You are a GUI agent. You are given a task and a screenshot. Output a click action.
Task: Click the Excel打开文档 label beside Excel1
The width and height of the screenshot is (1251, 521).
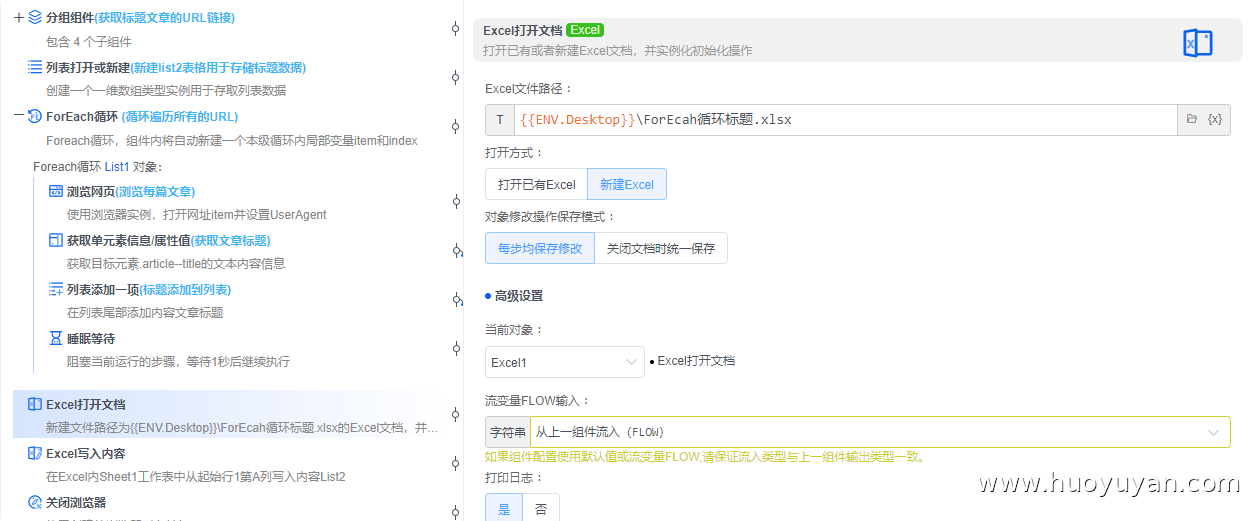pyautogui.click(x=696, y=361)
